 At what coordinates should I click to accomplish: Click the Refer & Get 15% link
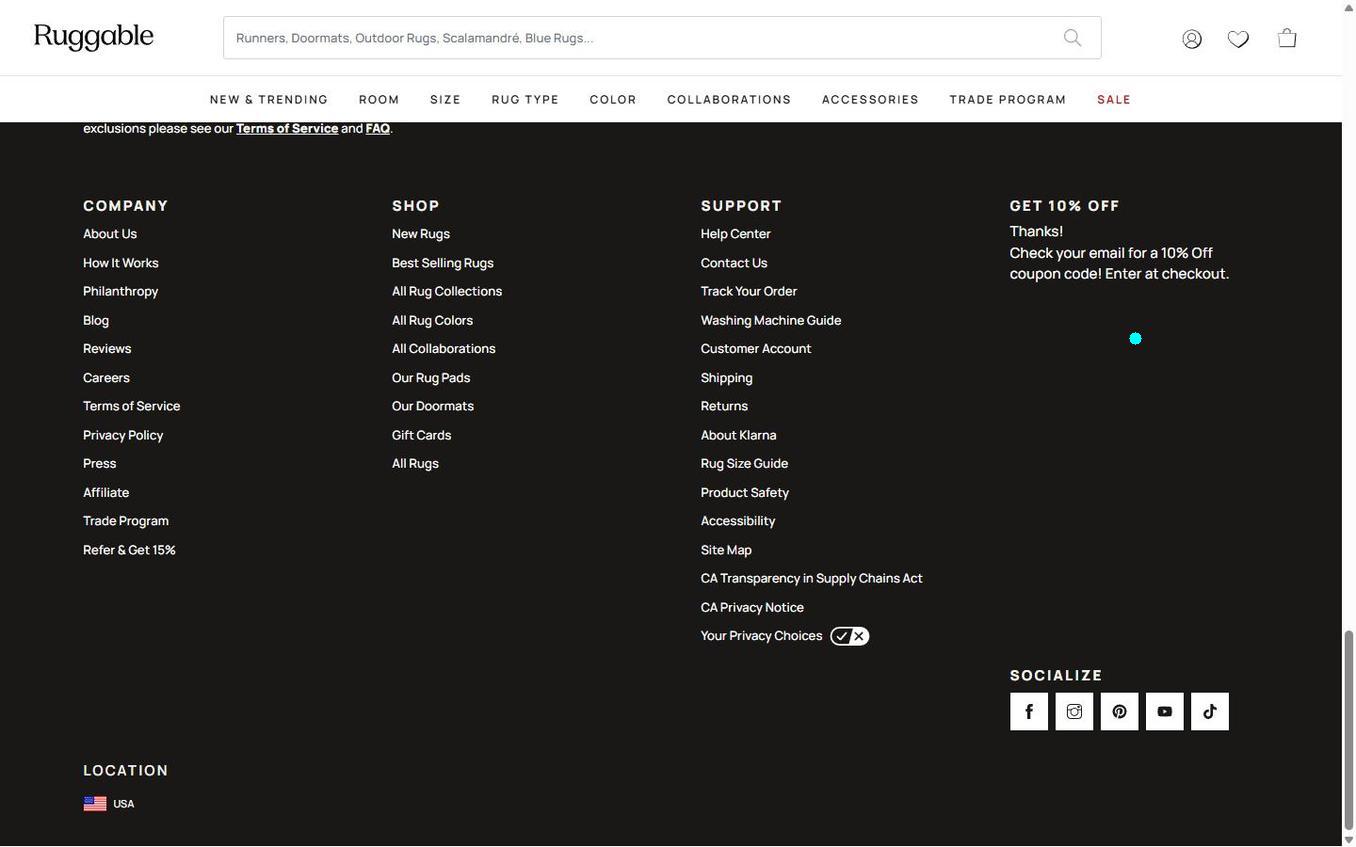tap(129, 549)
